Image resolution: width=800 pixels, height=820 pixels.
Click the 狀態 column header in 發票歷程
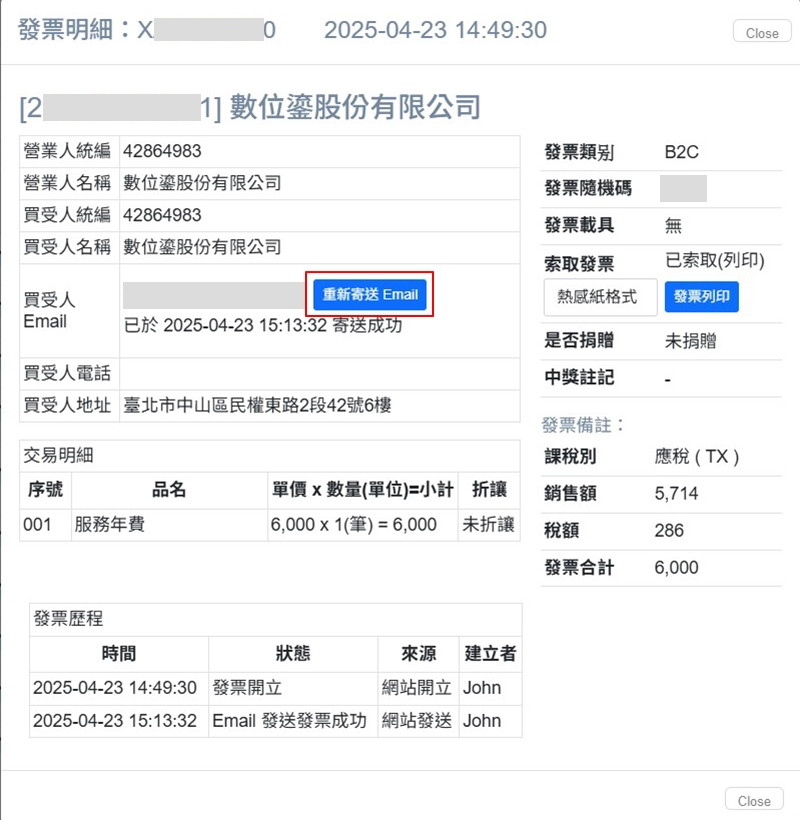tap(292, 653)
